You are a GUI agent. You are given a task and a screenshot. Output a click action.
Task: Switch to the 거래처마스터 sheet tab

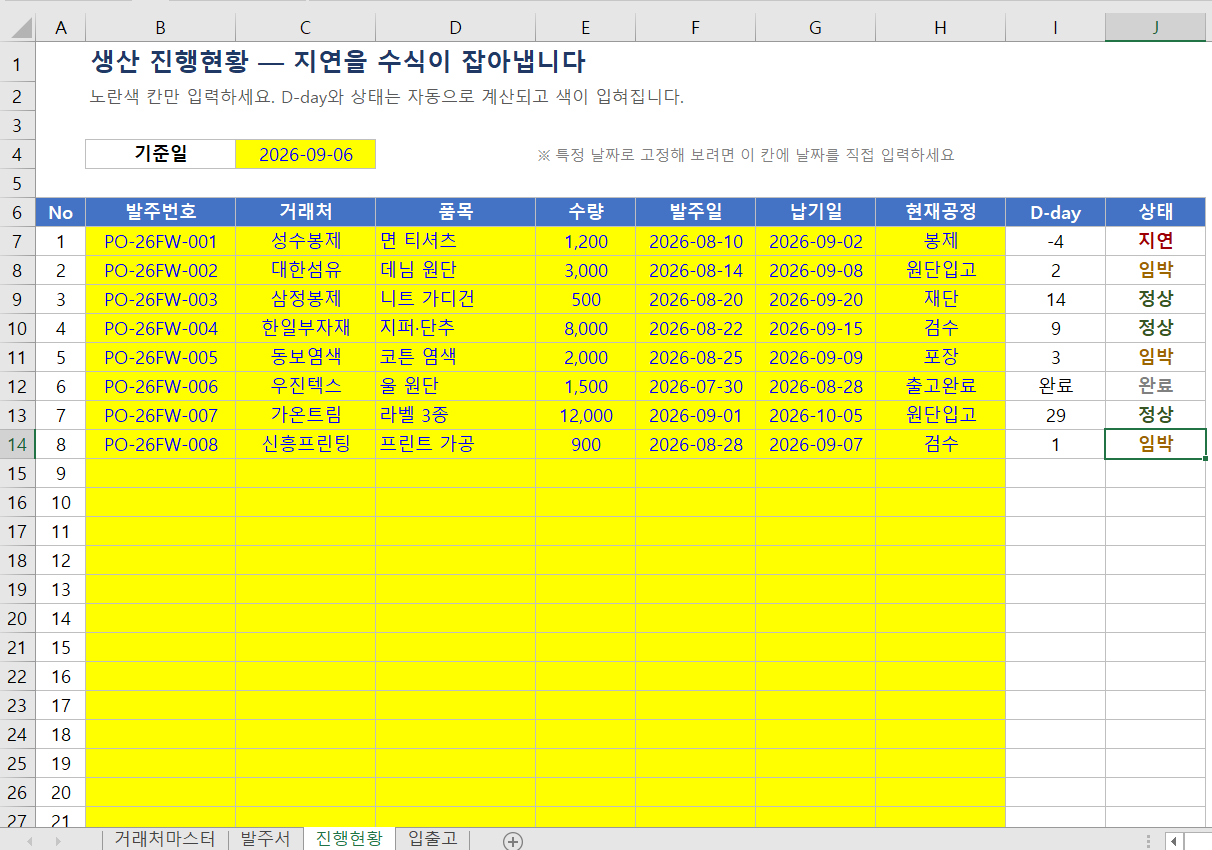(x=165, y=839)
